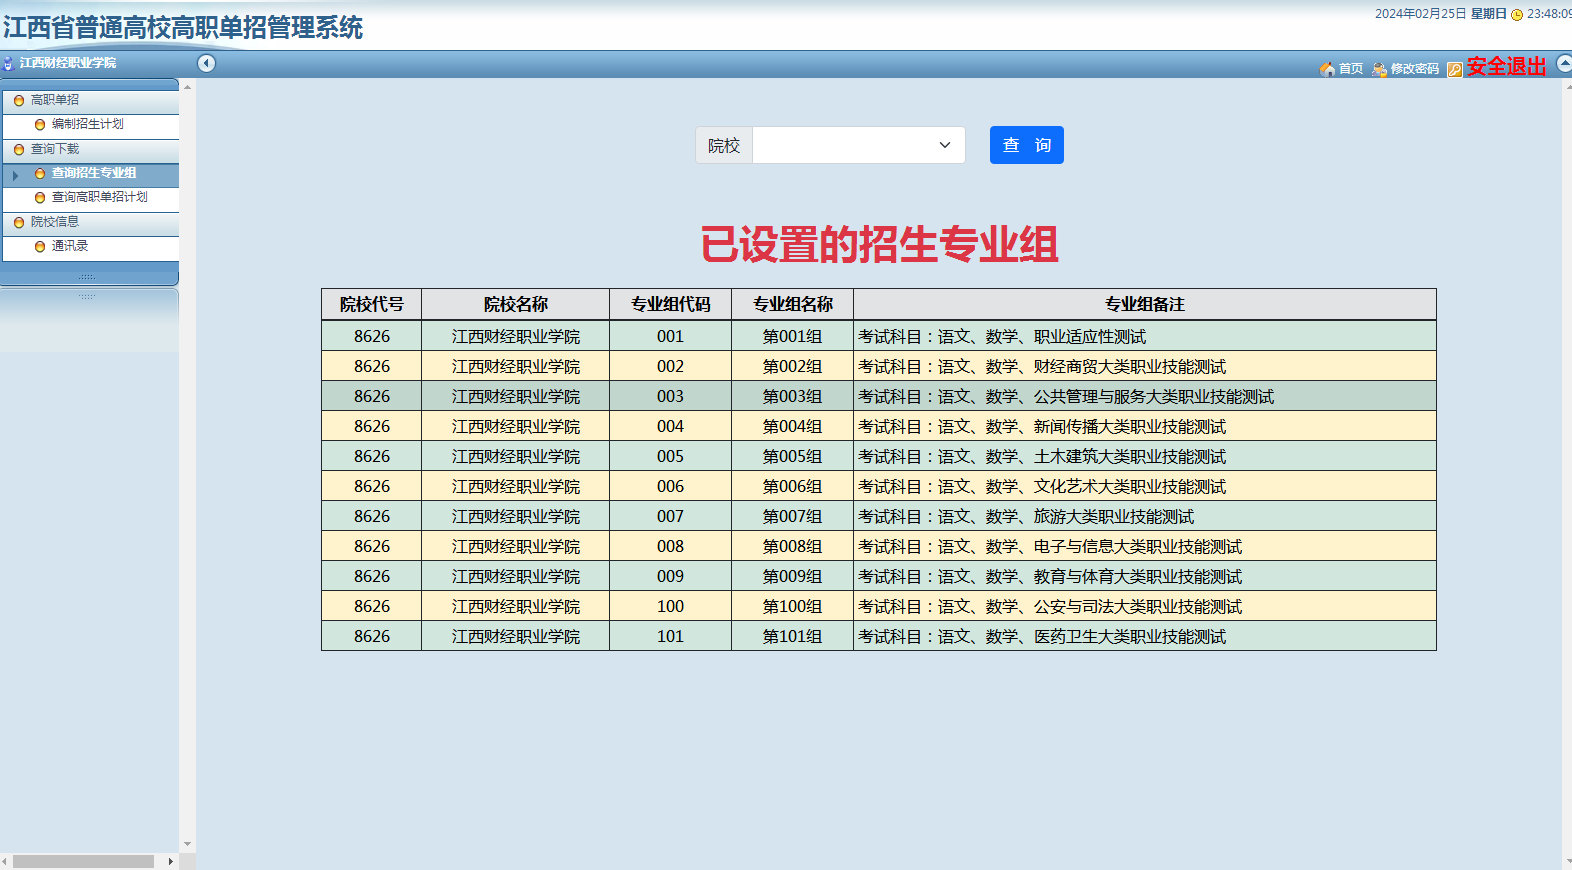The height and width of the screenshot is (870, 1572).
Task: Click the home icon next to 首页
Action: [1327, 69]
